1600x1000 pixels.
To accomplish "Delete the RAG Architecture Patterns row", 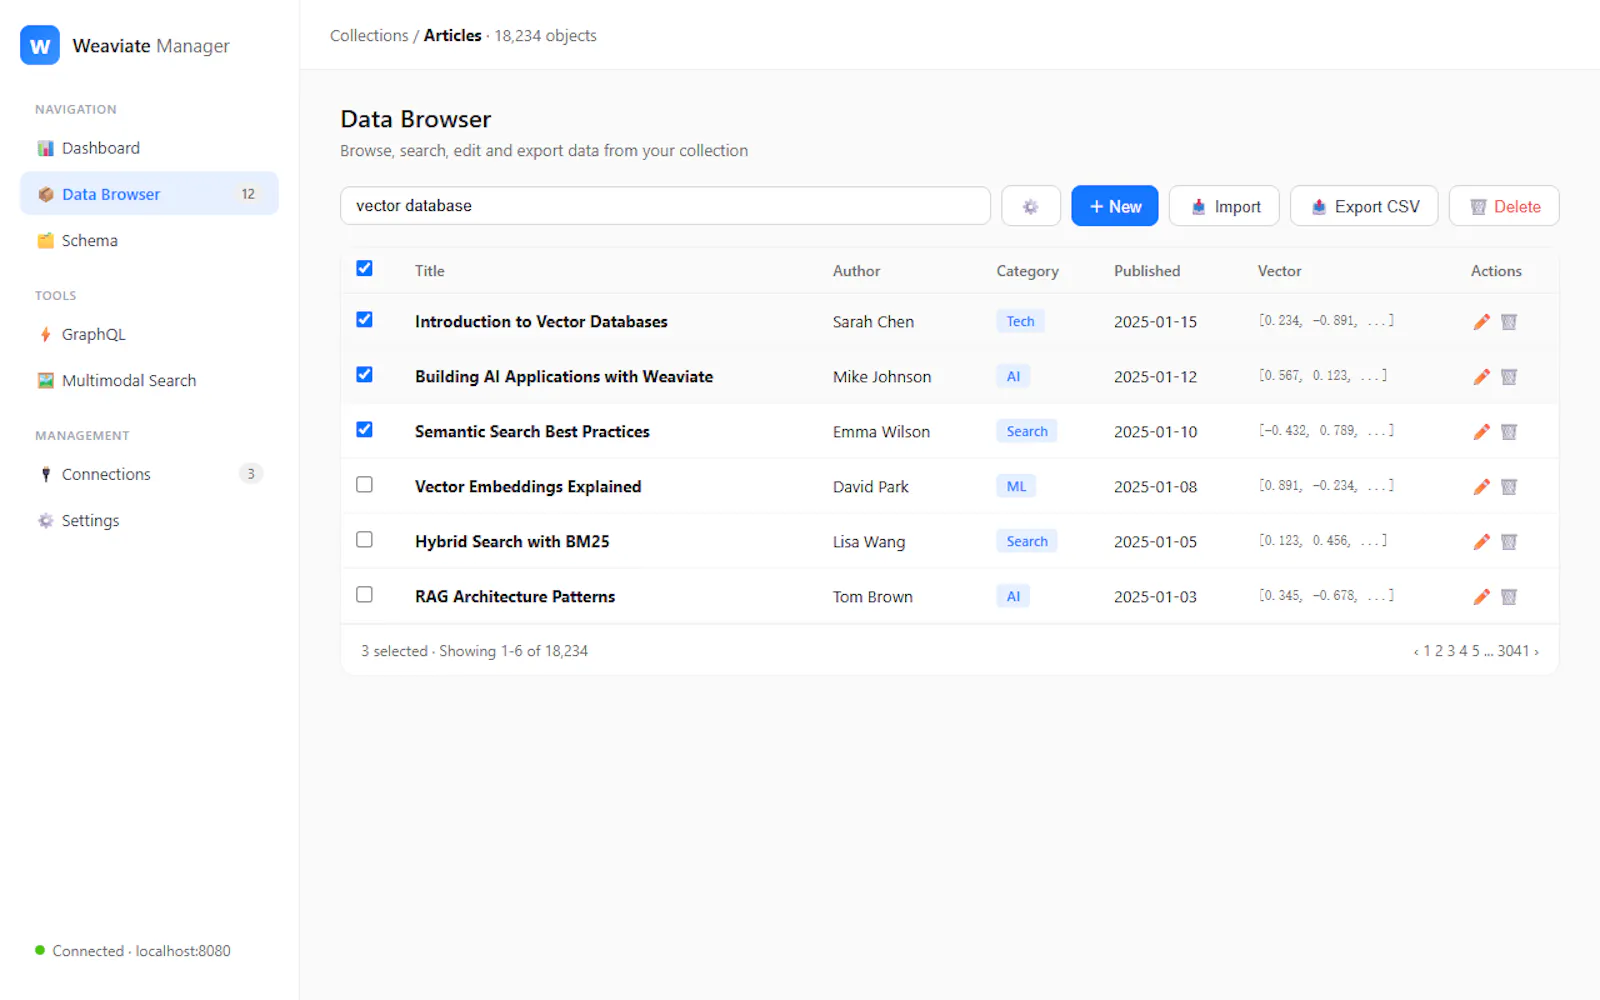I will (1509, 596).
